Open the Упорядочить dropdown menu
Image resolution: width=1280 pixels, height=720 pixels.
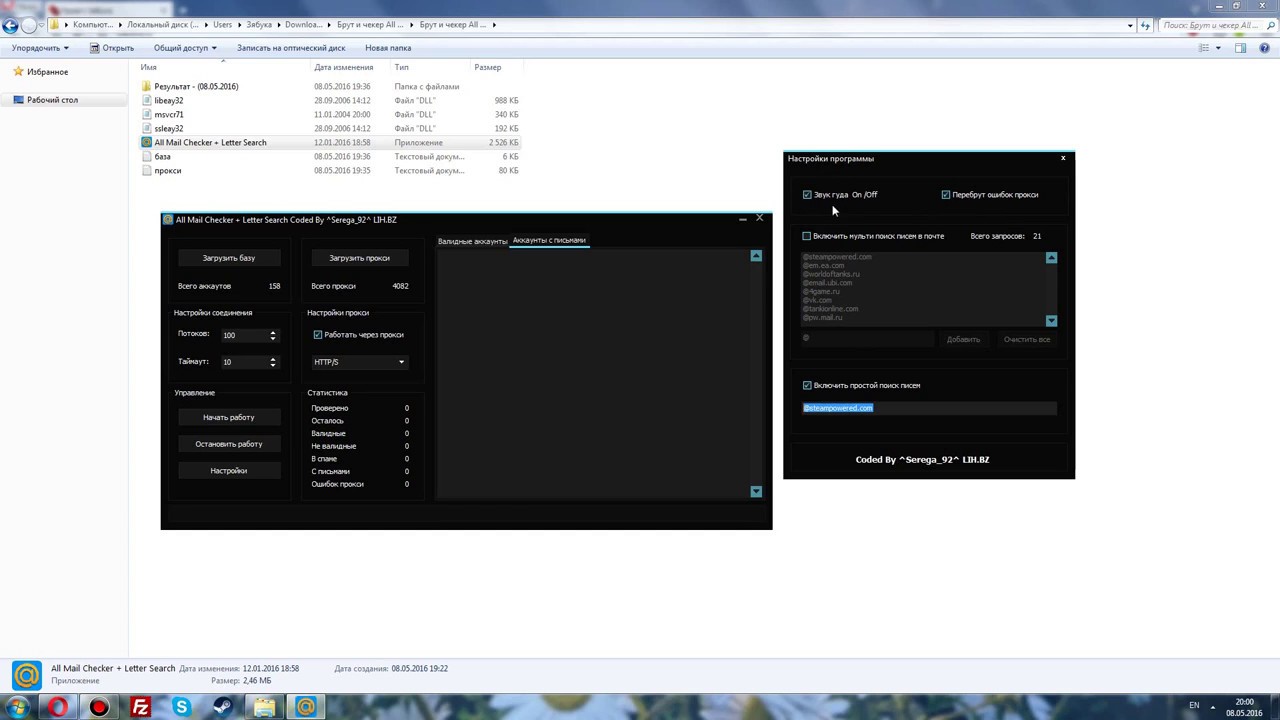click(40, 48)
